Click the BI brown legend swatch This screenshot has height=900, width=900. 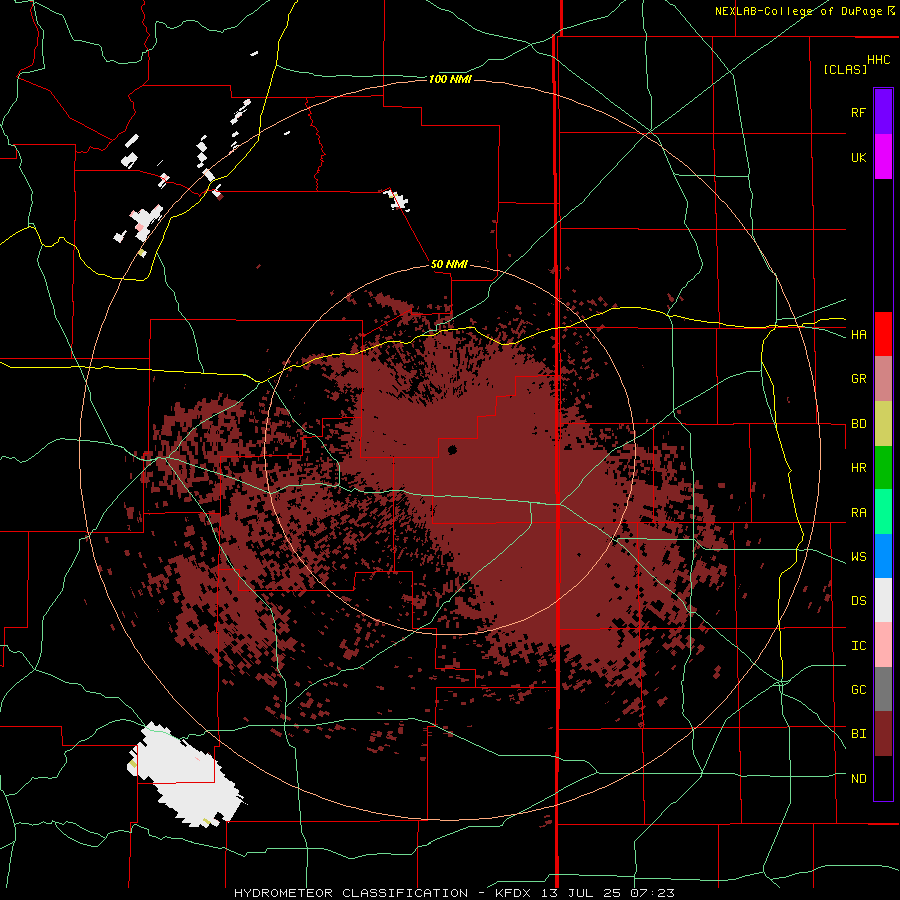[883, 734]
